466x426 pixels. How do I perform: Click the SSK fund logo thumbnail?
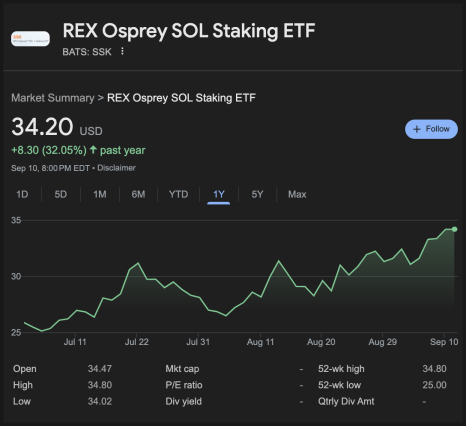point(30,39)
